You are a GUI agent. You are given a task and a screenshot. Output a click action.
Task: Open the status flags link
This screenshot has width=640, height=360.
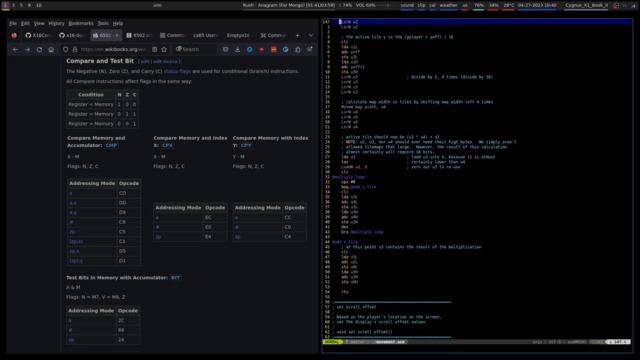click(x=177, y=71)
